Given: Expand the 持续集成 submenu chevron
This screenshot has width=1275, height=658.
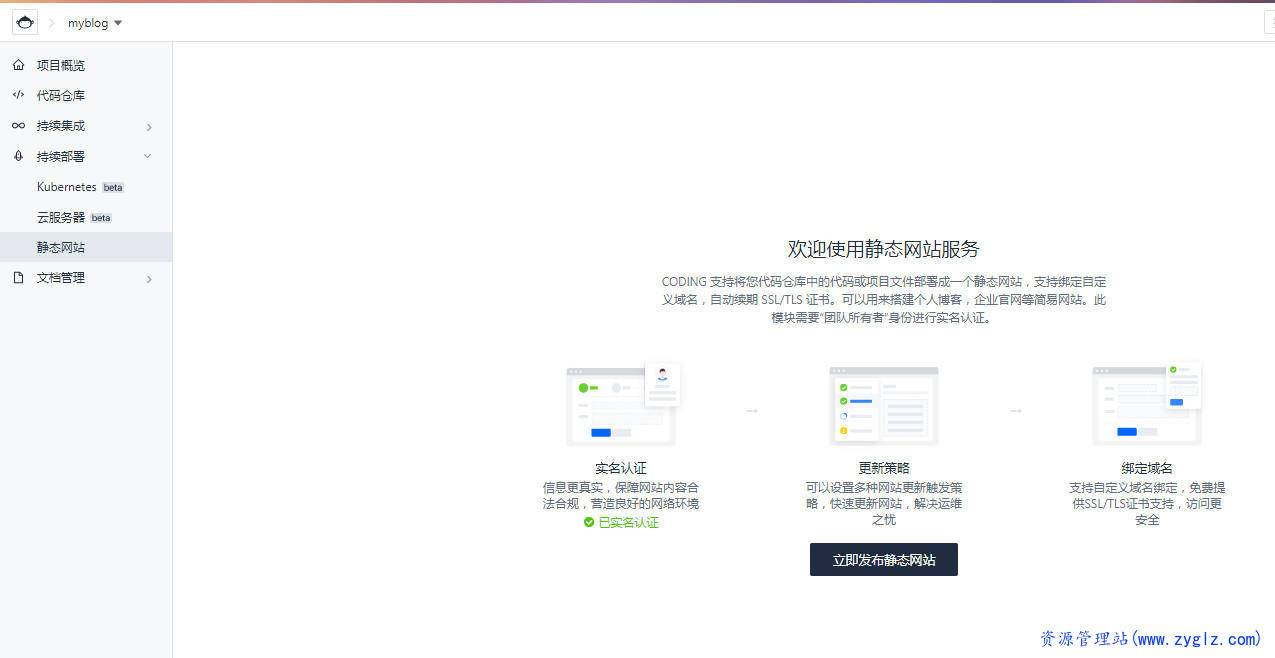Looking at the screenshot, I should [x=149, y=127].
